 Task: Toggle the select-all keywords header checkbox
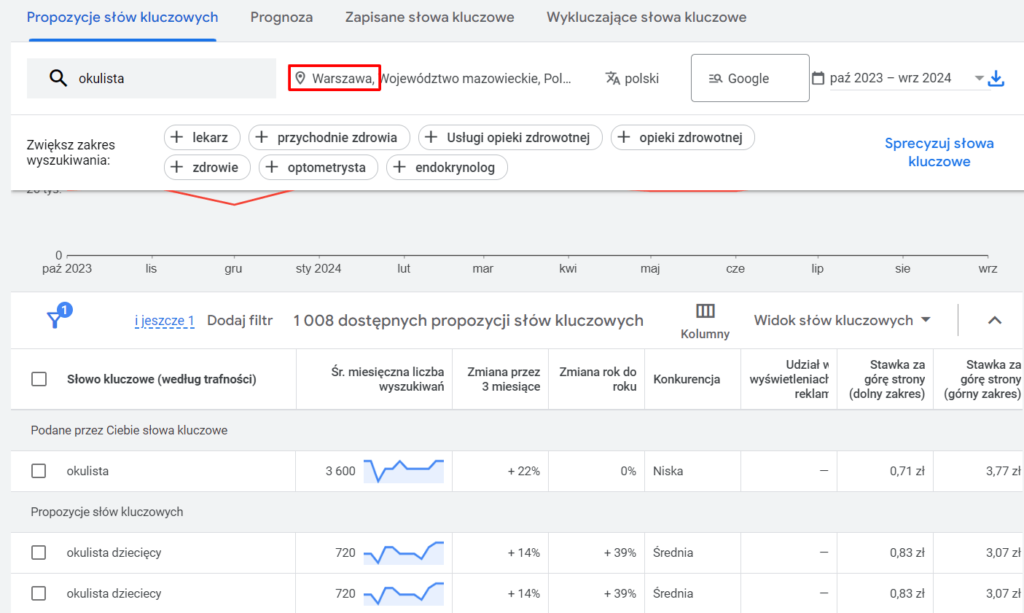click(x=39, y=379)
